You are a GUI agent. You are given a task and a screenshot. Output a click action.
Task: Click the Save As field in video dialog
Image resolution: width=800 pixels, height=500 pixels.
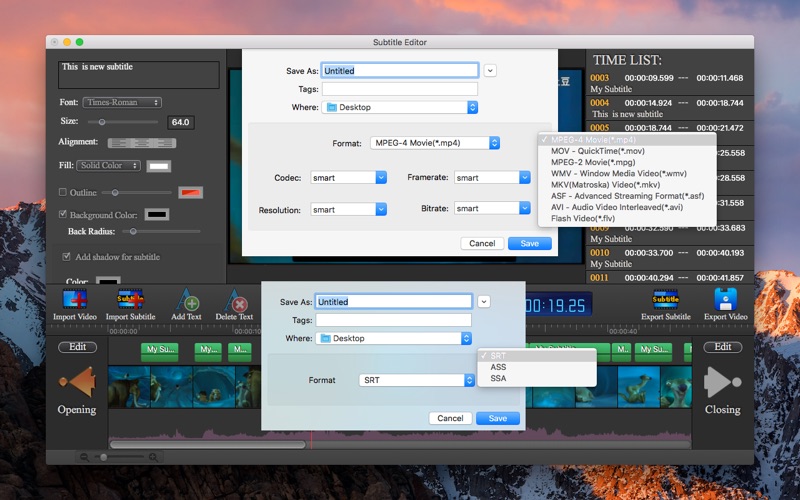coord(399,70)
